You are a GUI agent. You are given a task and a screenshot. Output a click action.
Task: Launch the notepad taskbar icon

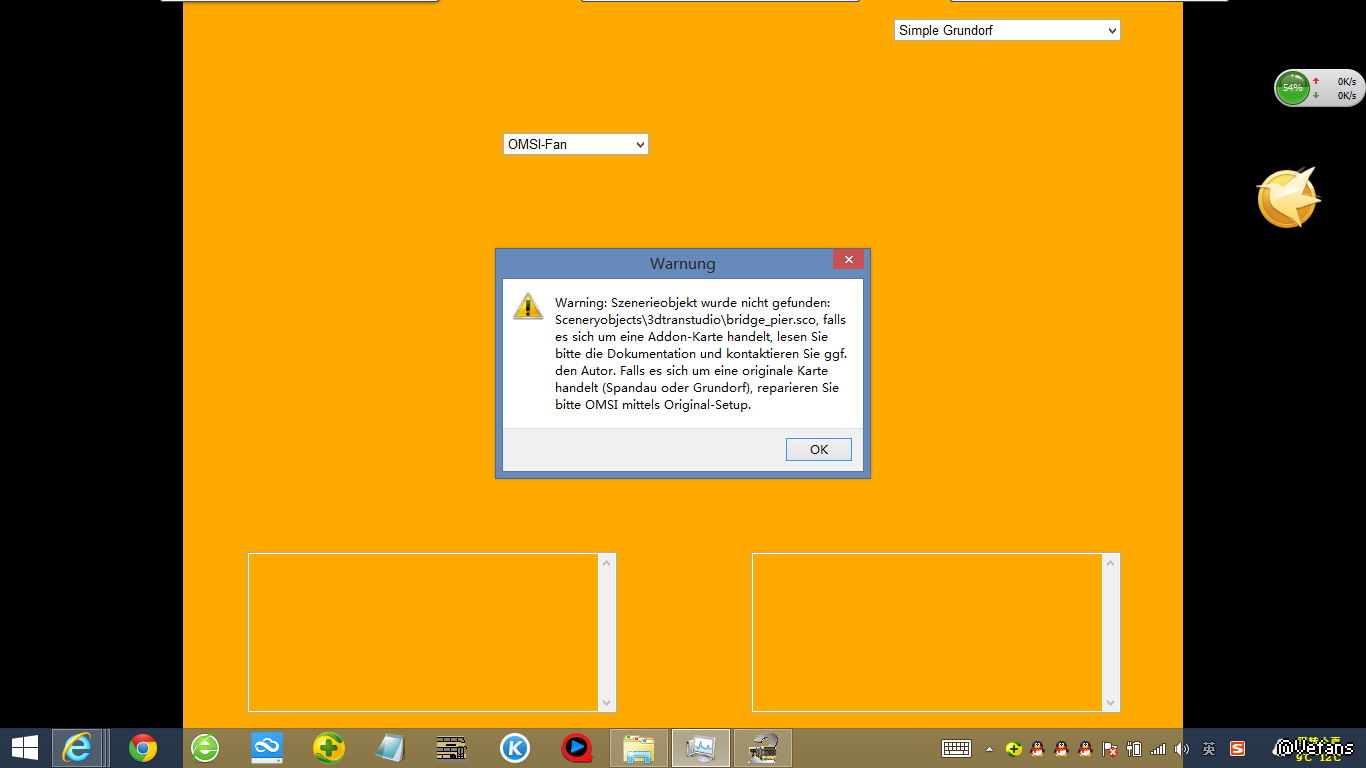click(390, 748)
